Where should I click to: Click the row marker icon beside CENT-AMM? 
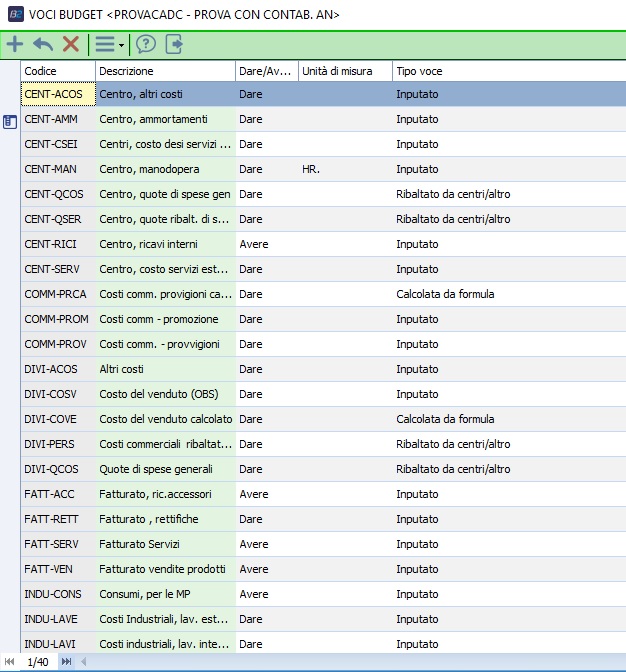pyautogui.click(x=10, y=121)
